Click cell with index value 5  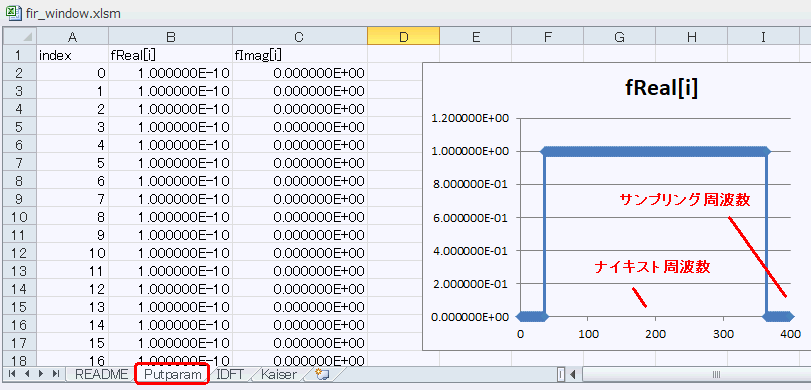pyautogui.click(x=72, y=162)
